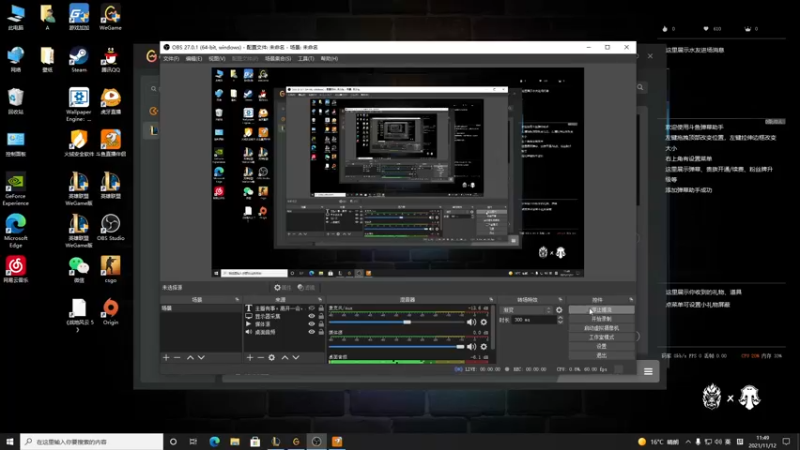Enable 工作室模式 in Controls

point(602,337)
